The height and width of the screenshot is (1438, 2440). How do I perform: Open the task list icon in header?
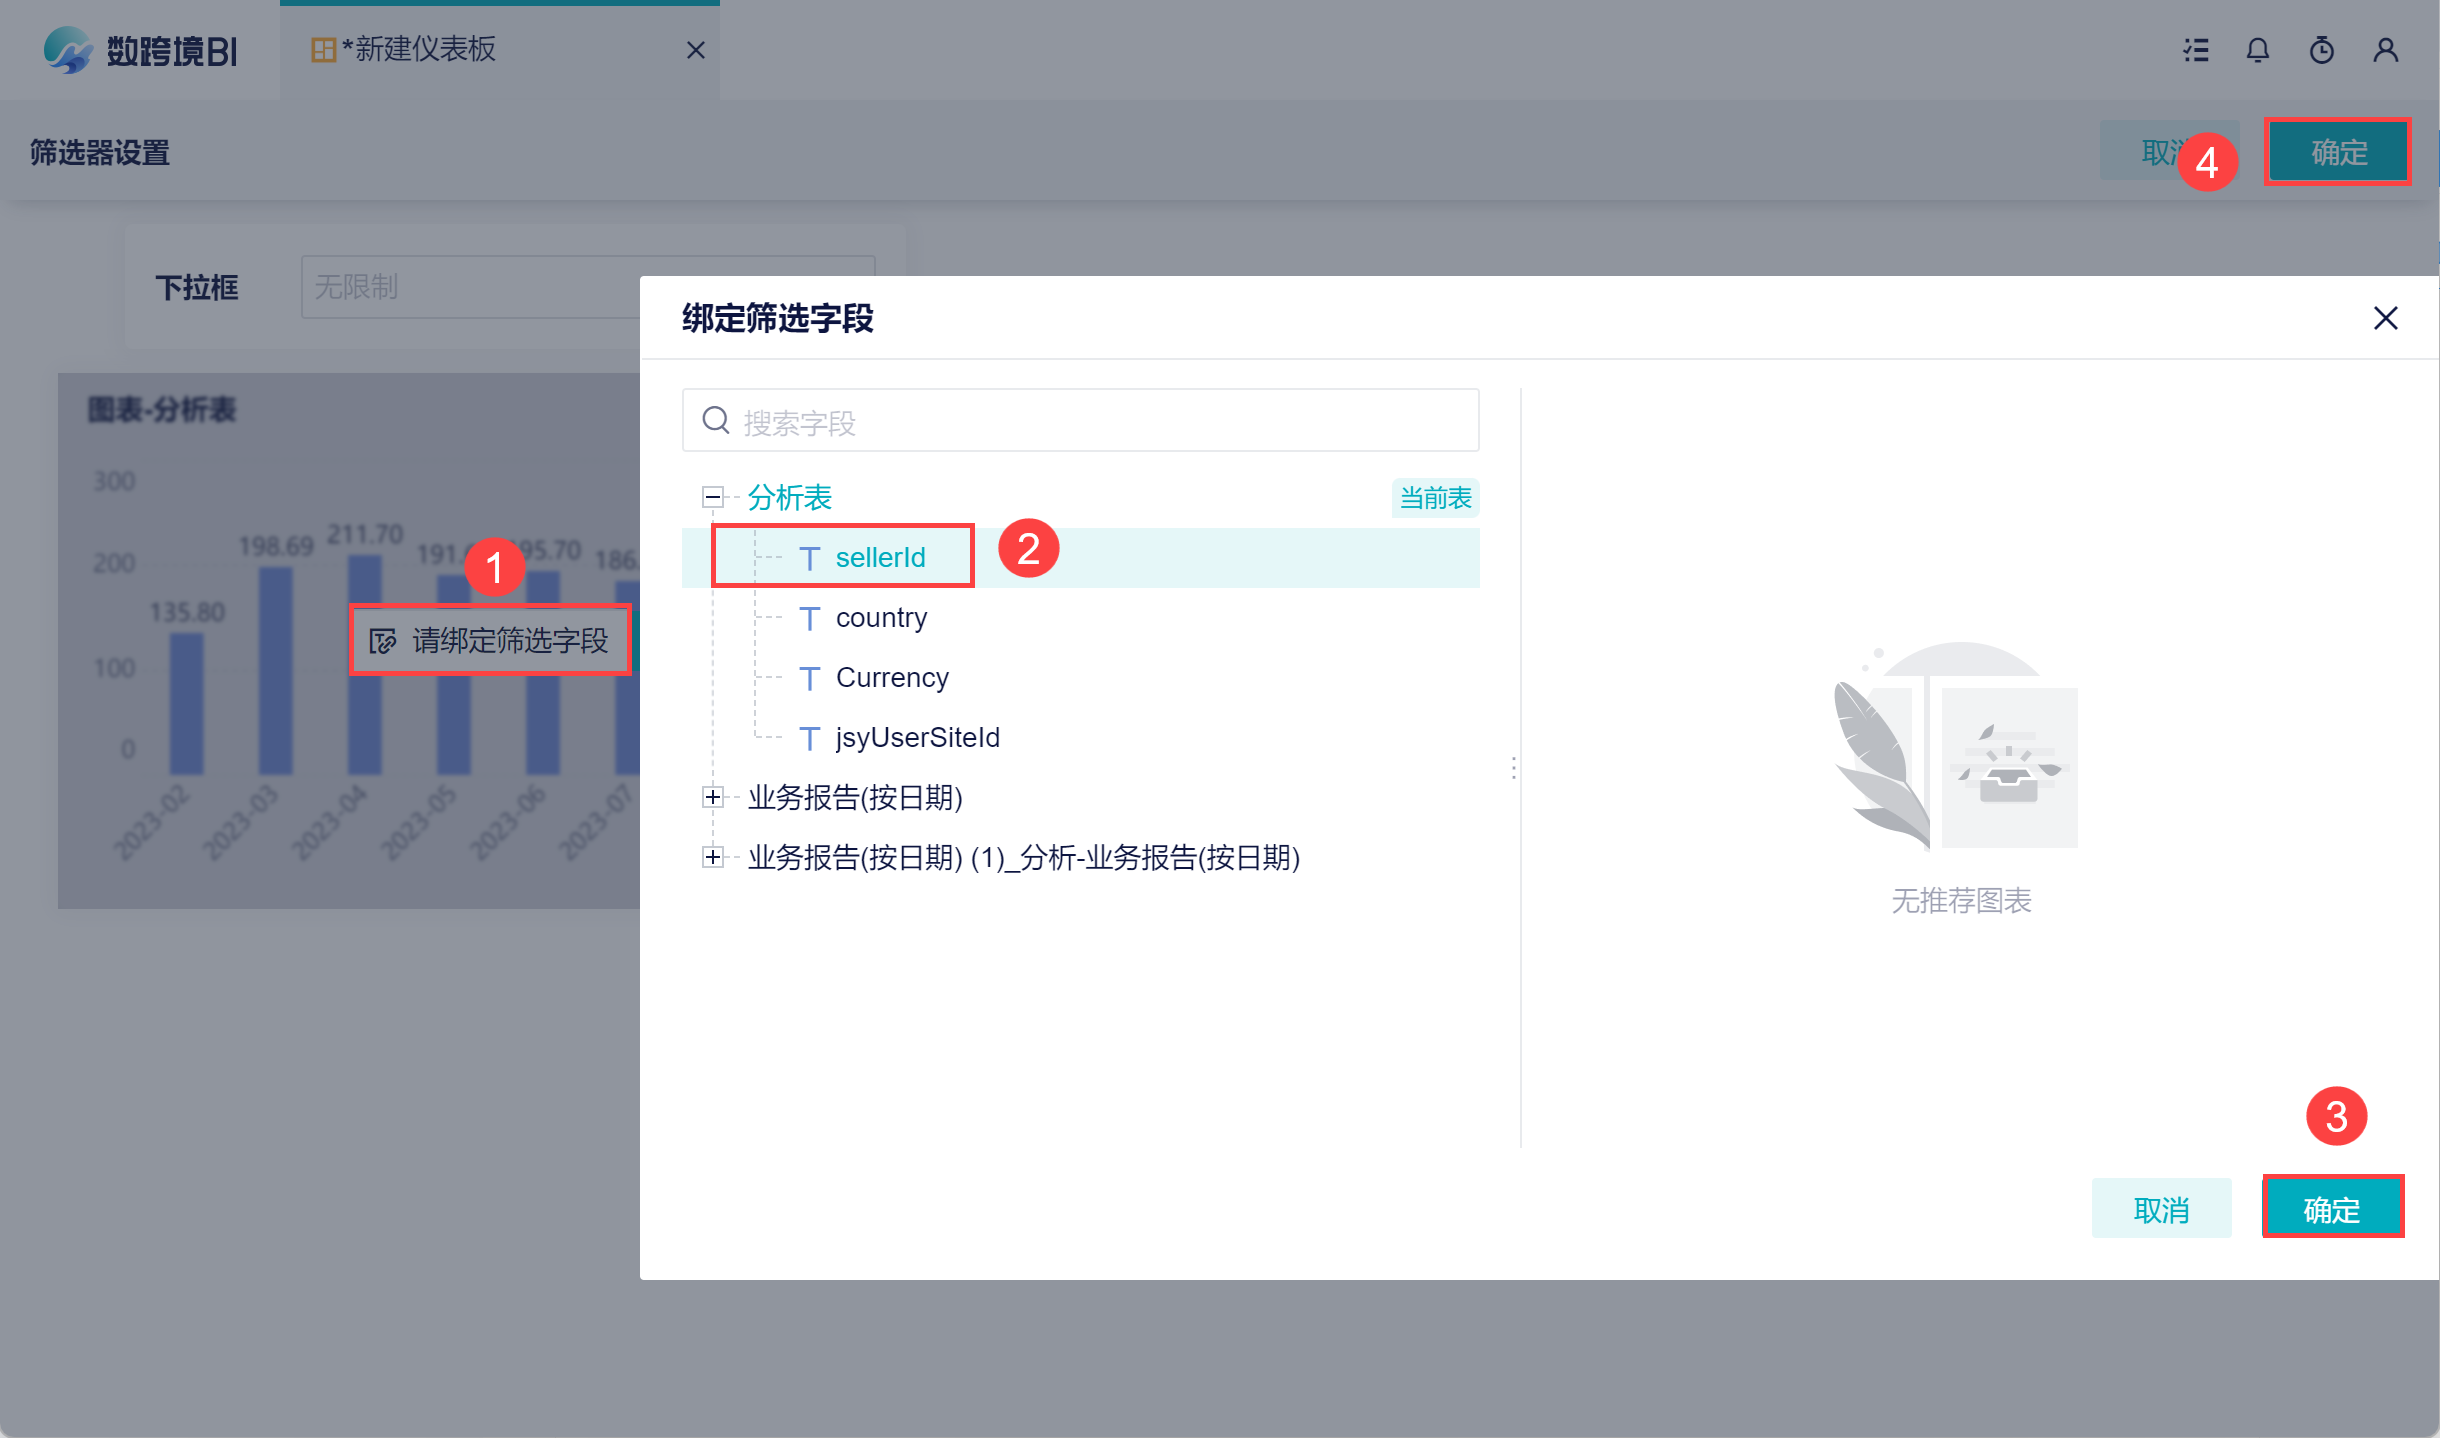tap(2196, 50)
